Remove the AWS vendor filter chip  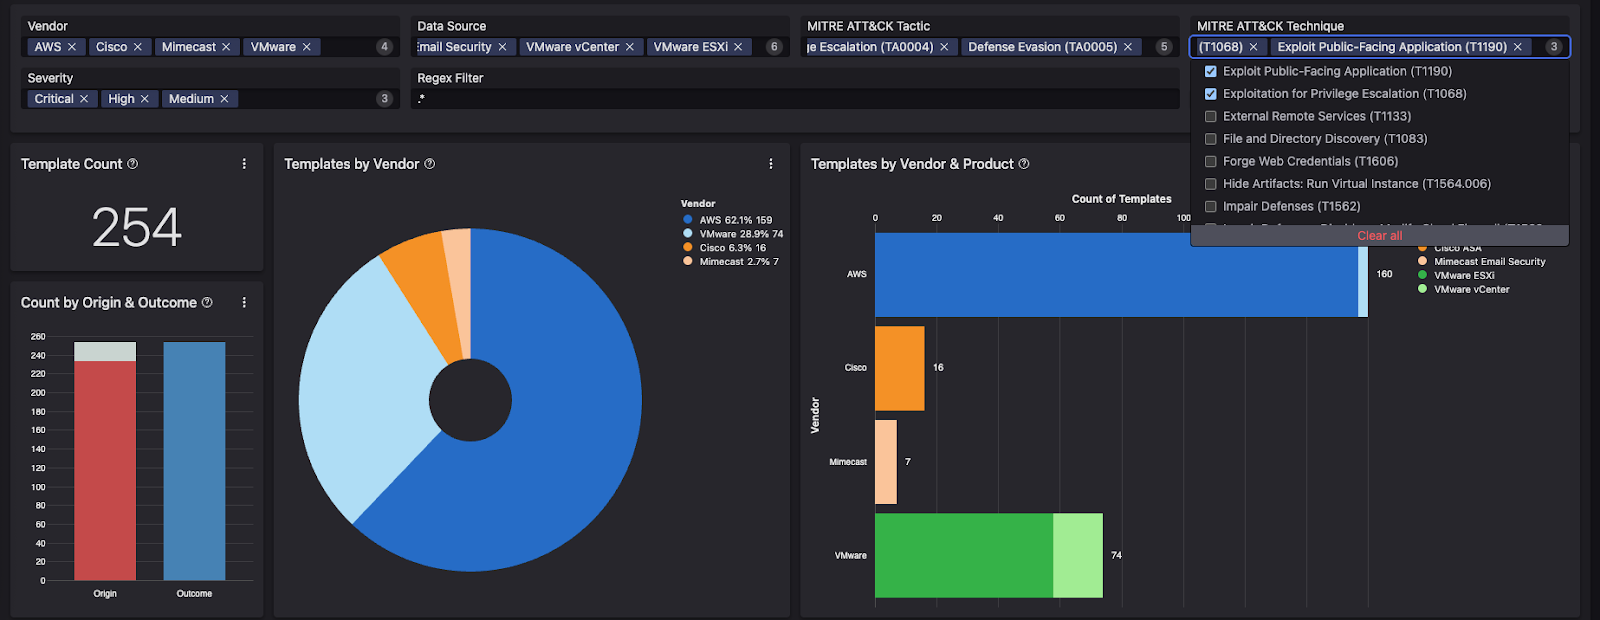click(72, 47)
